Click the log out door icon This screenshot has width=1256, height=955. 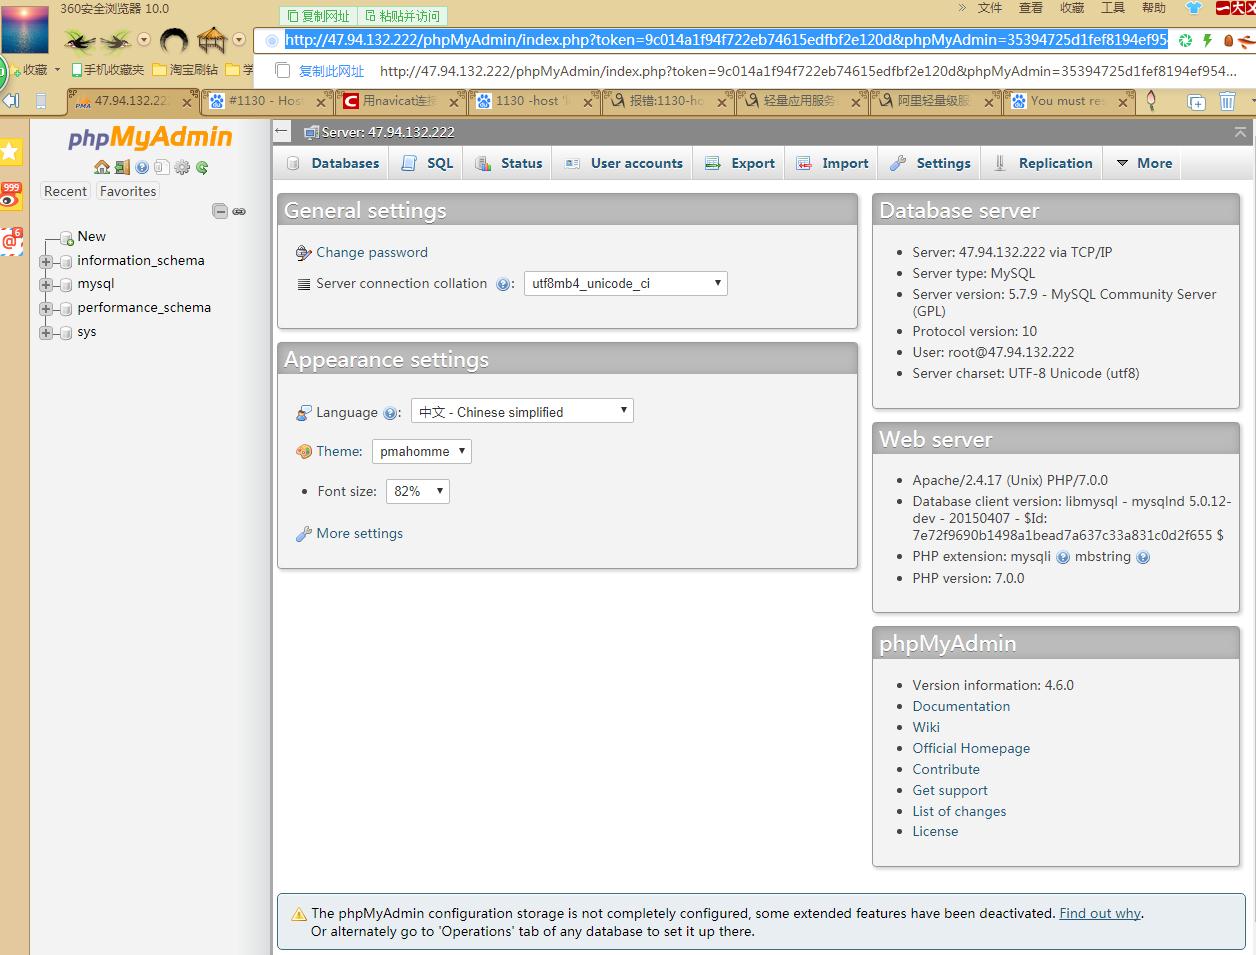click(122, 167)
